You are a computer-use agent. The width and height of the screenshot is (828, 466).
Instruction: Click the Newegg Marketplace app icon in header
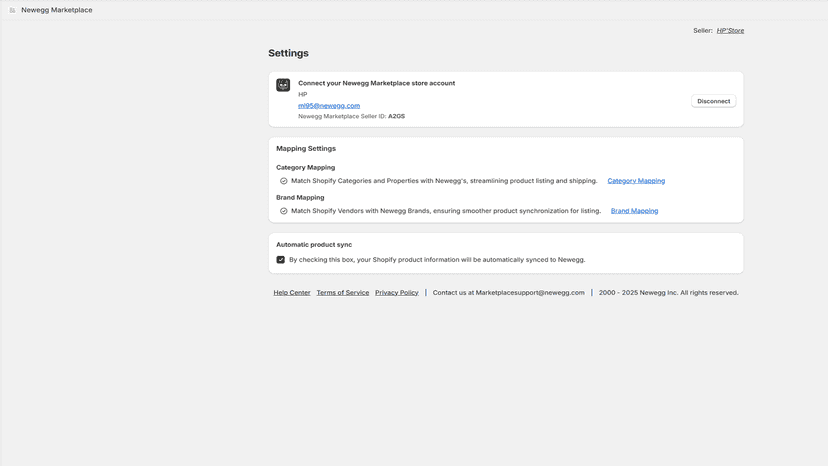pos(12,10)
